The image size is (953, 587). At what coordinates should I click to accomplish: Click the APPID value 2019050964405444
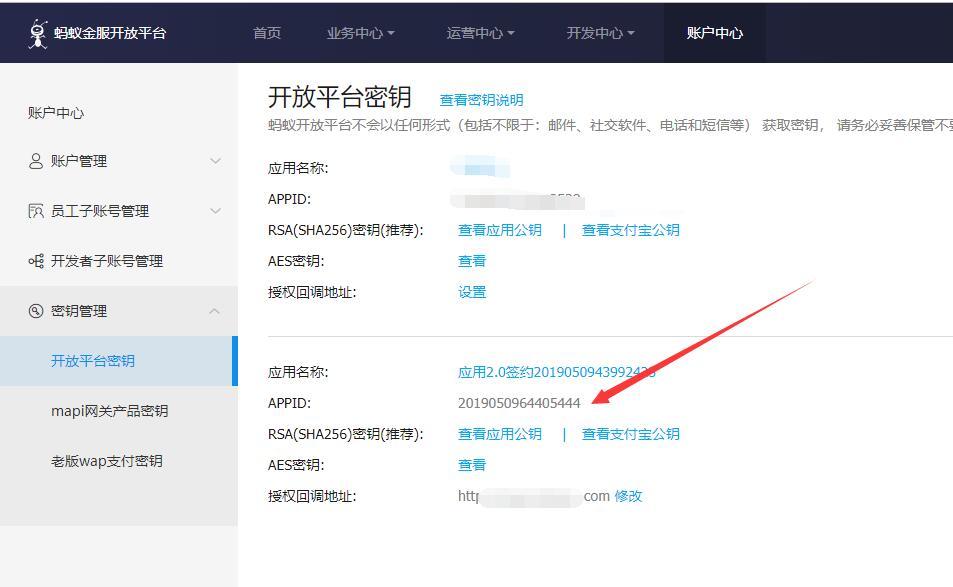519,403
